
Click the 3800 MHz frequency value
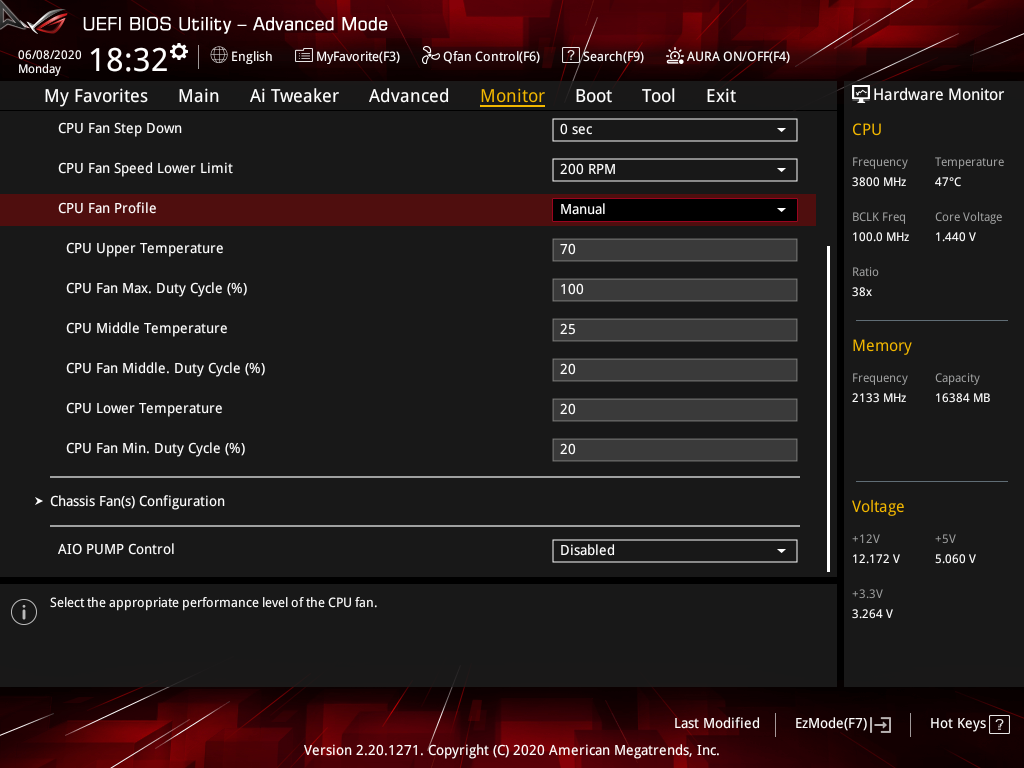[x=878, y=182]
